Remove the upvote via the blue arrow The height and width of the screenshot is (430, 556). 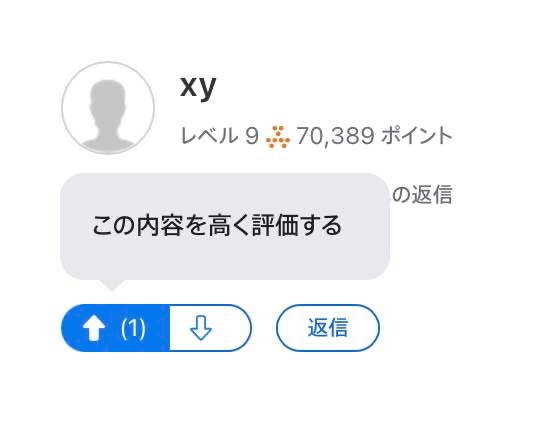pos(94,328)
